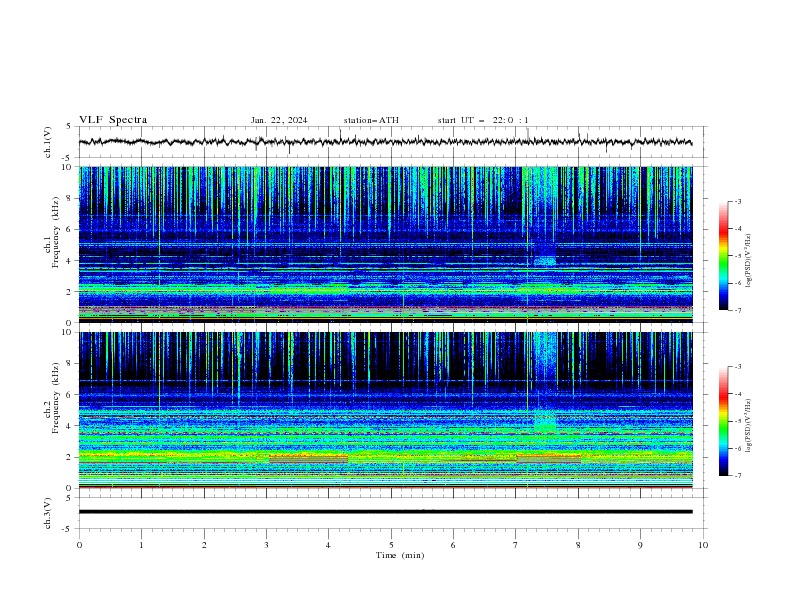This screenshot has height=612, width=792.
Task: Click the "-7" label on ch.2 color bar
Action: coord(737,475)
